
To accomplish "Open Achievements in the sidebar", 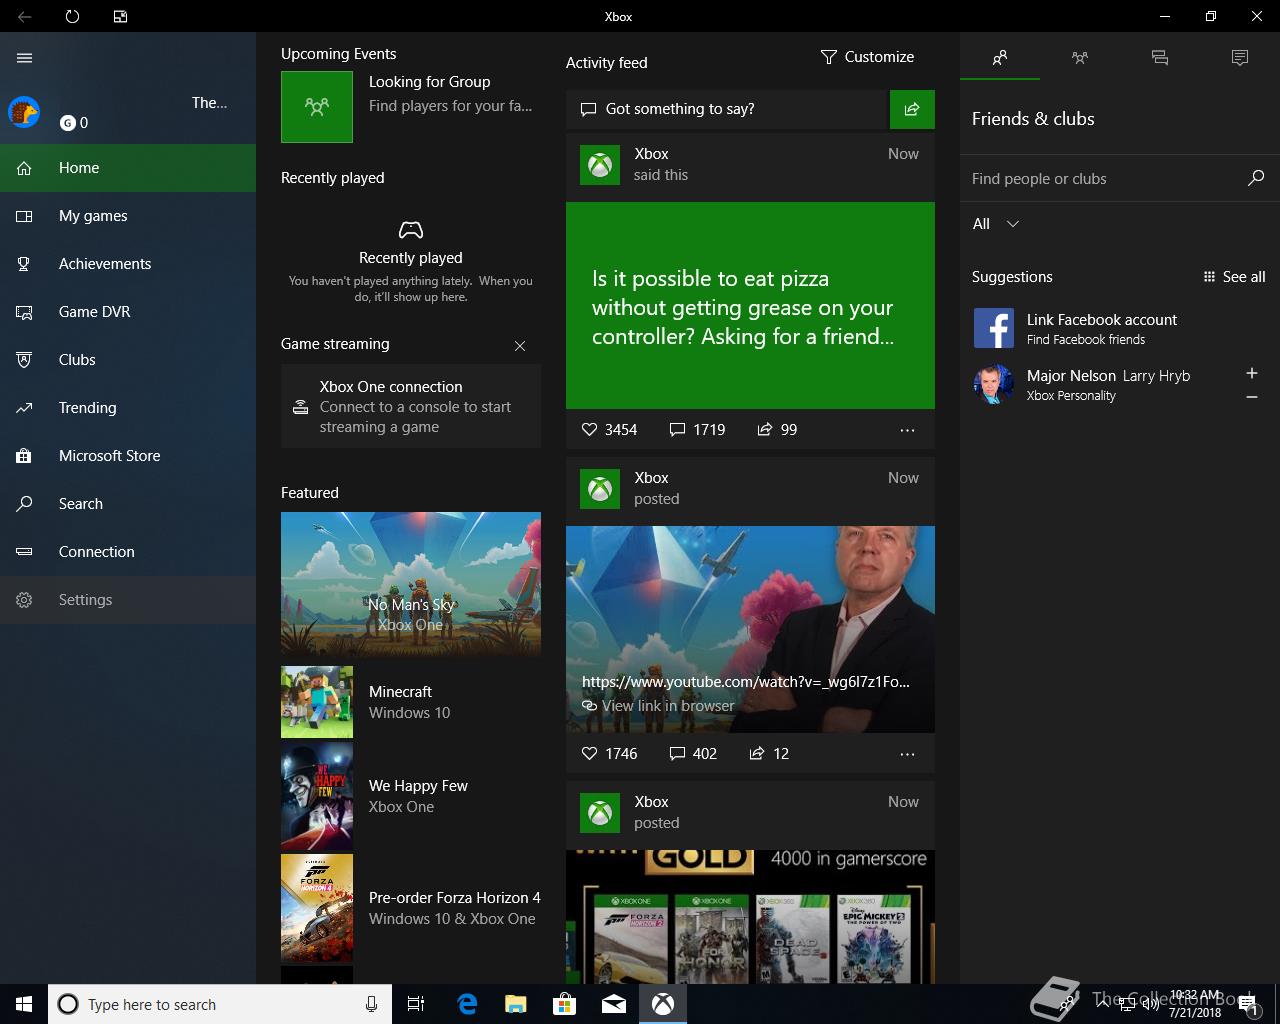I will (x=128, y=264).
